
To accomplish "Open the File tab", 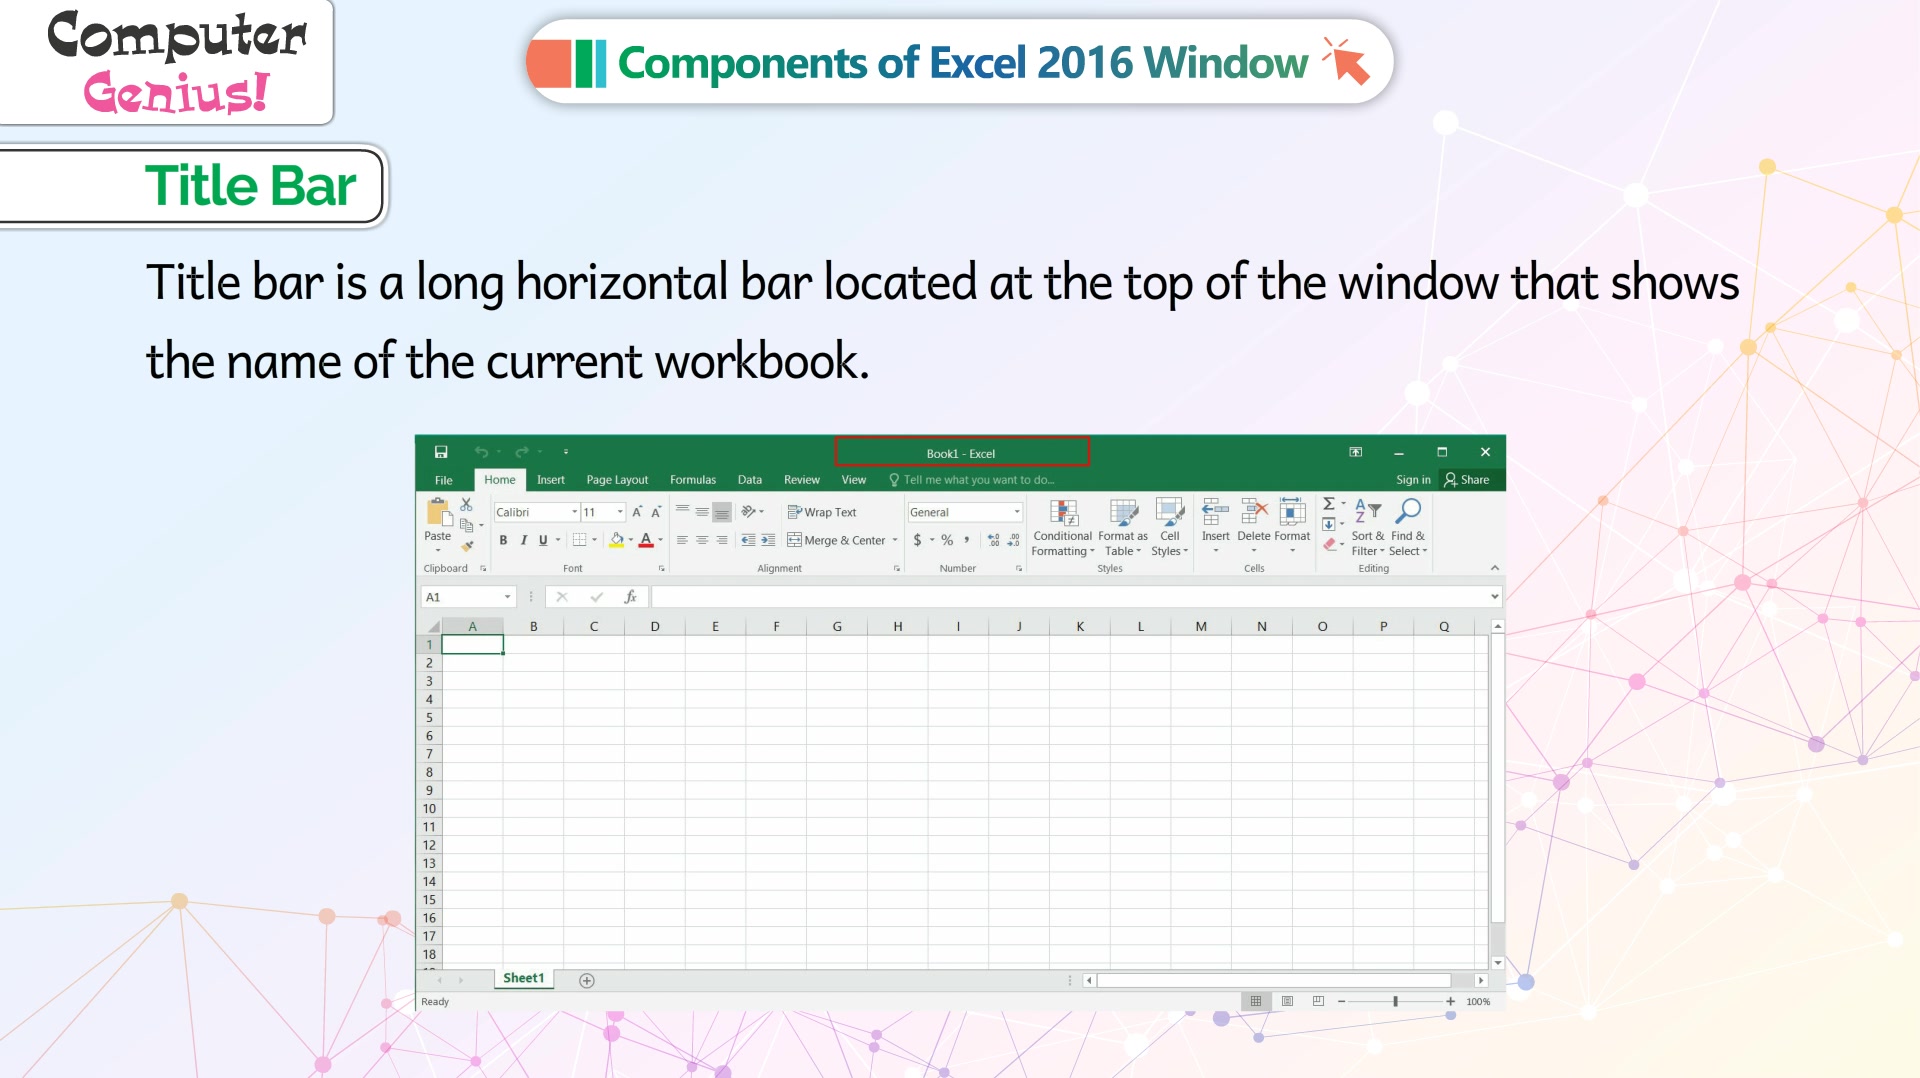I will point(444,480).
